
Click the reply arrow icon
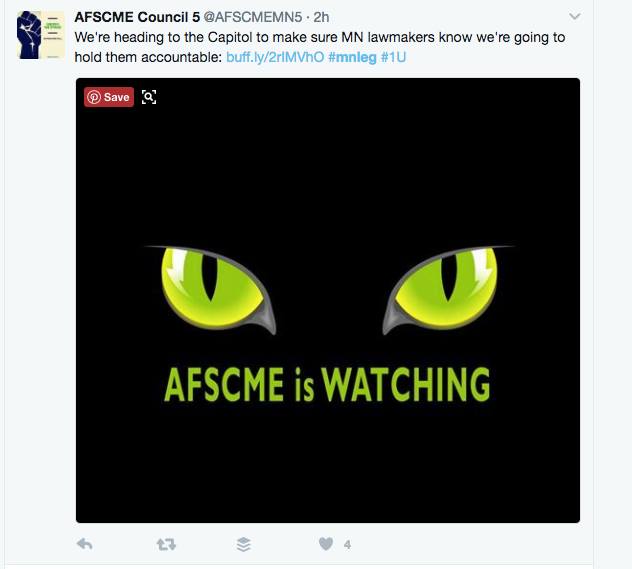(x=85, y=544)
